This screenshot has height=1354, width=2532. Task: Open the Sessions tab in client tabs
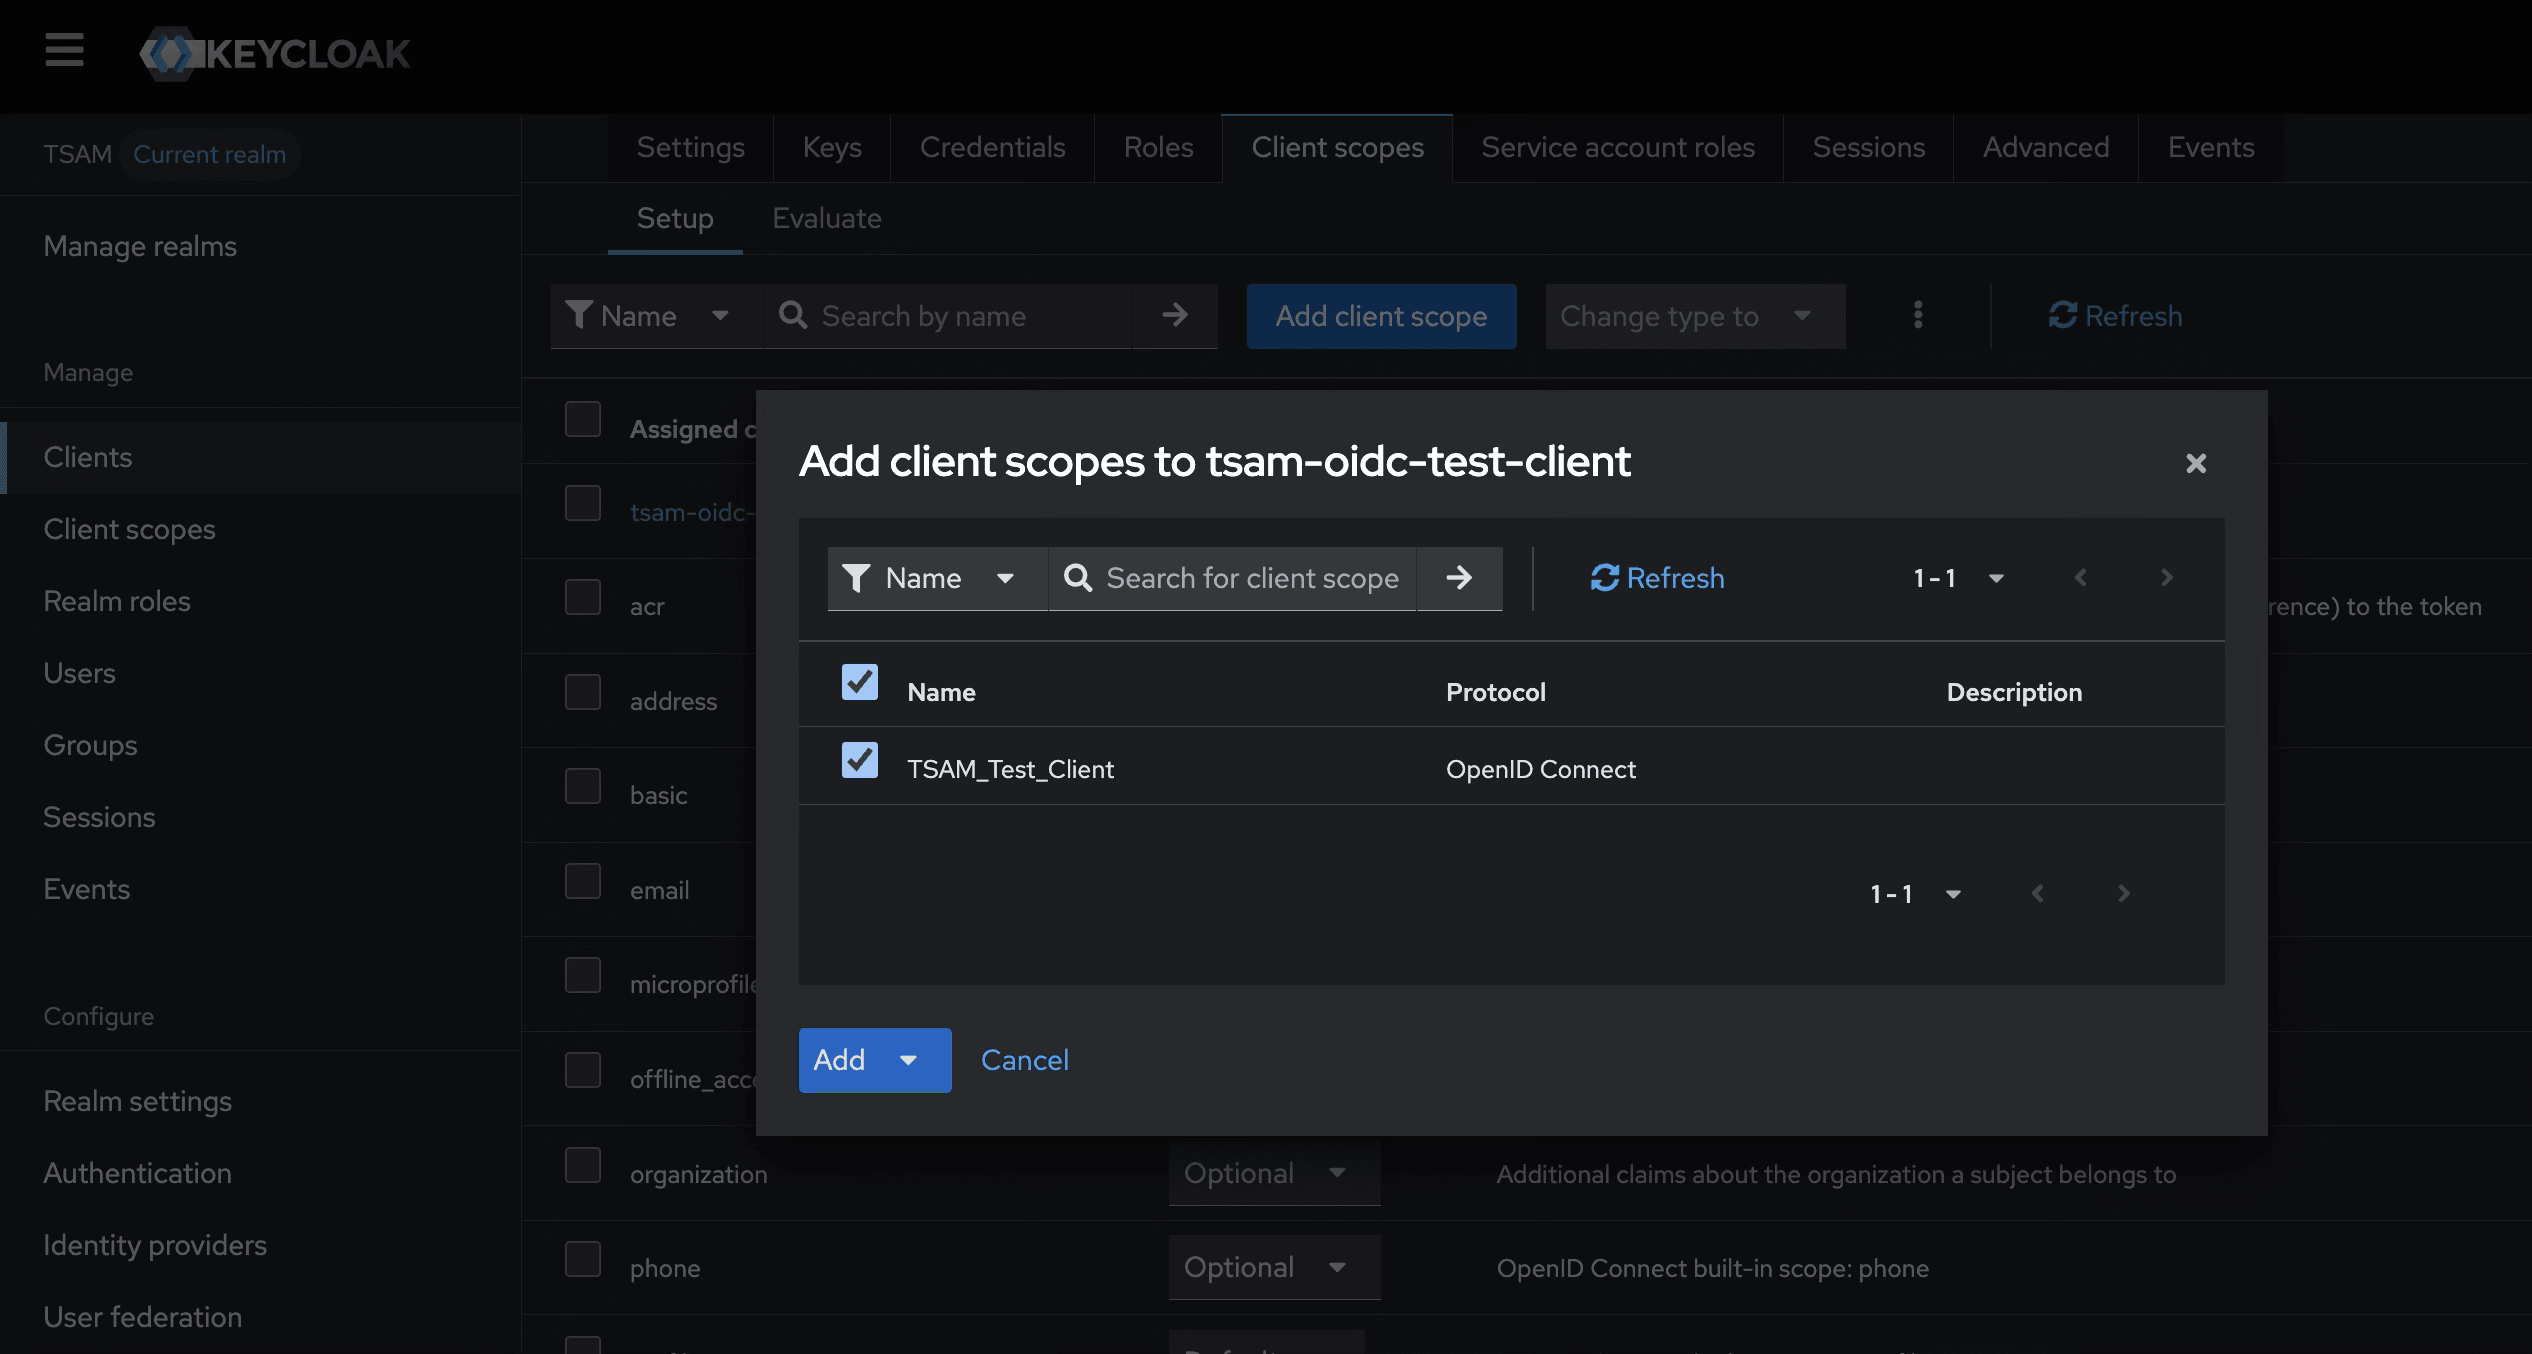[x=1868, y=148]
